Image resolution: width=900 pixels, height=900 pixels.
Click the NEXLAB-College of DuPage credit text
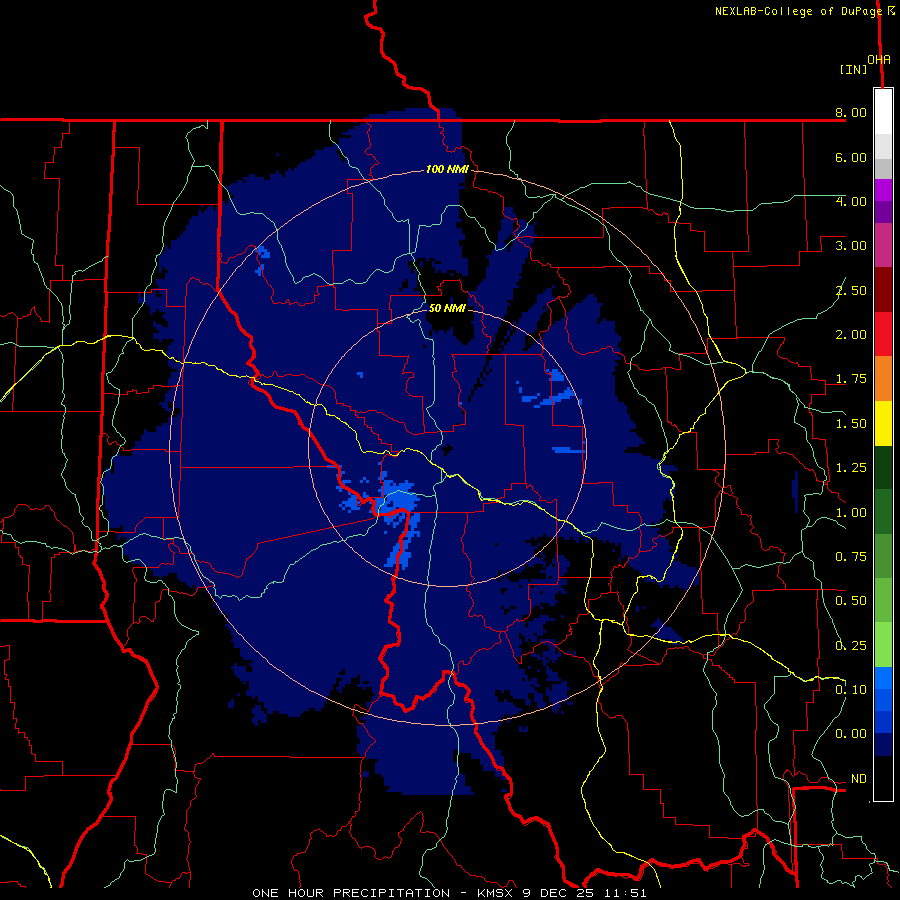pyautogui.click(x=798, y=11)
